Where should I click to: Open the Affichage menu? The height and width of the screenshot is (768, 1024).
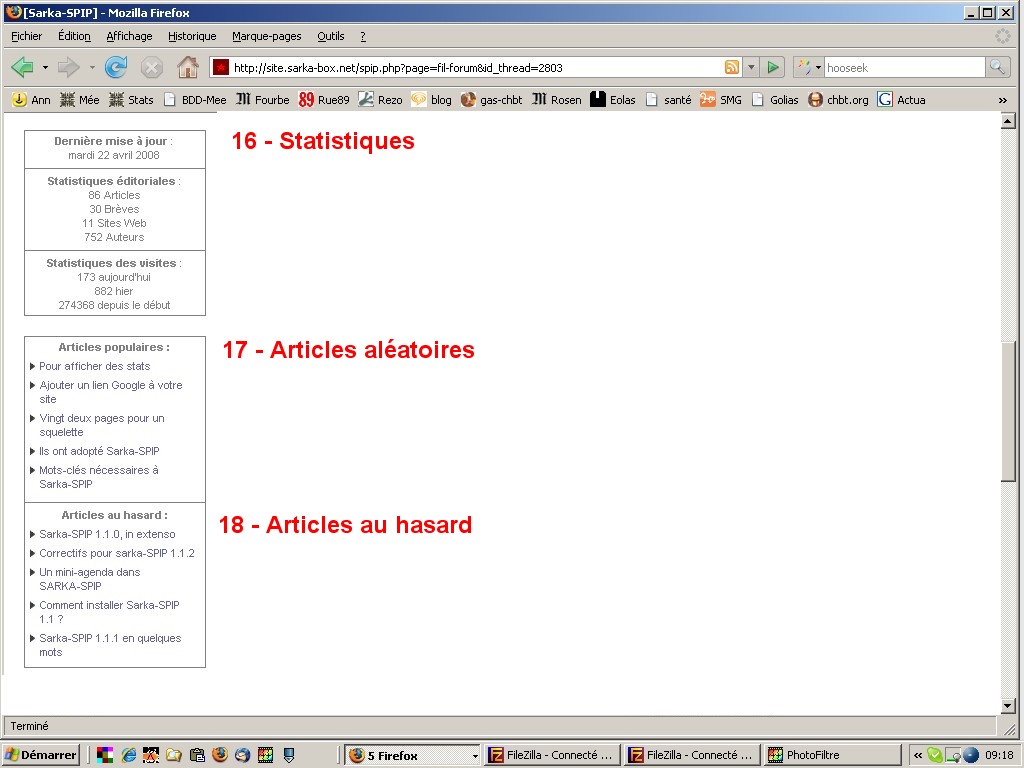pyautogui.click(x=129, y=36)
